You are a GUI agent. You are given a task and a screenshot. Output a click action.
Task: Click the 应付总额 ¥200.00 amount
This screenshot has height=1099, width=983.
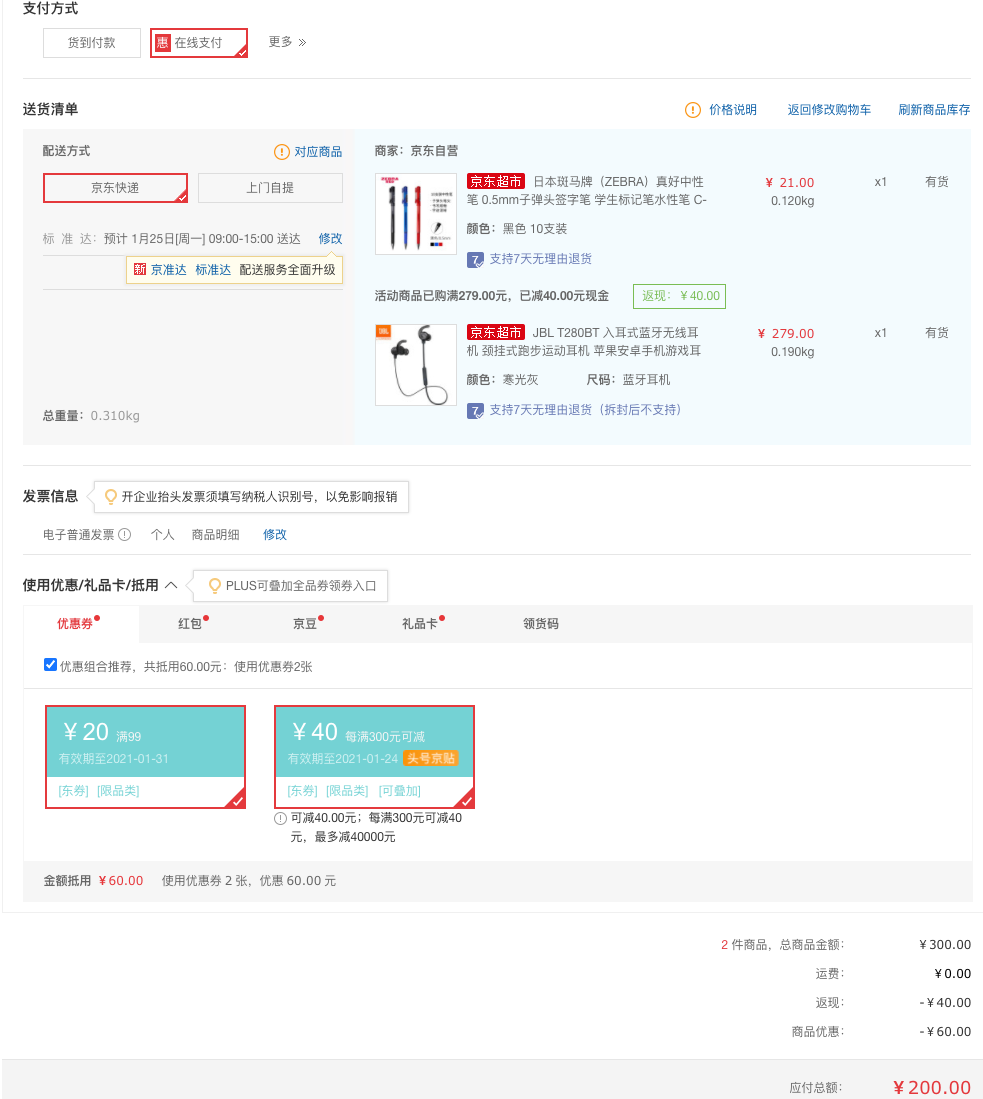click(932, 1088)
